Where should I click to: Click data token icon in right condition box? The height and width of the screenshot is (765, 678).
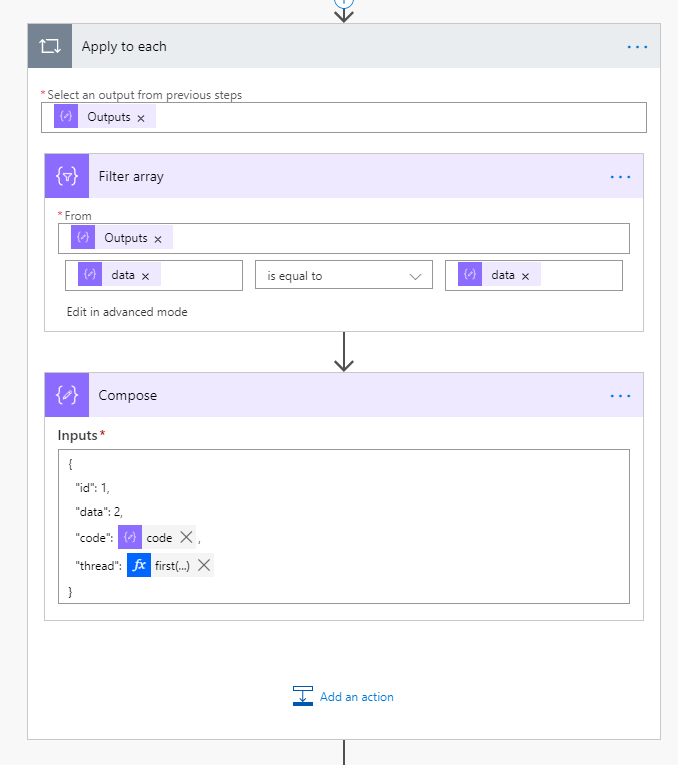click(x=470, y=274)
